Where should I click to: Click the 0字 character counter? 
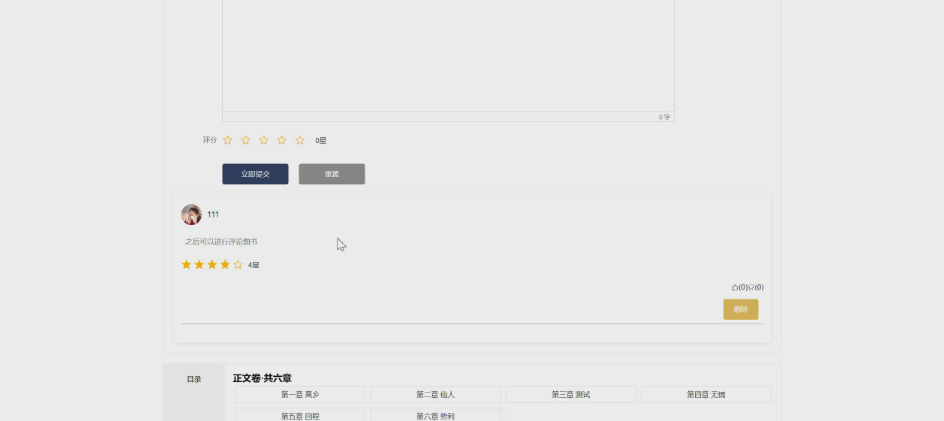(664, 117)
